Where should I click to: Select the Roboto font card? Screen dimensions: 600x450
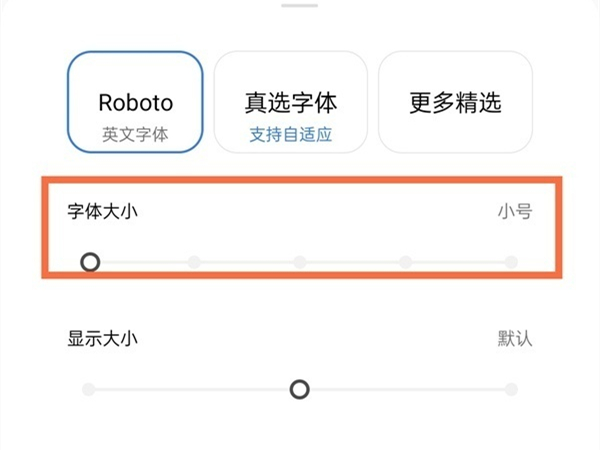(x=135, y=102)
